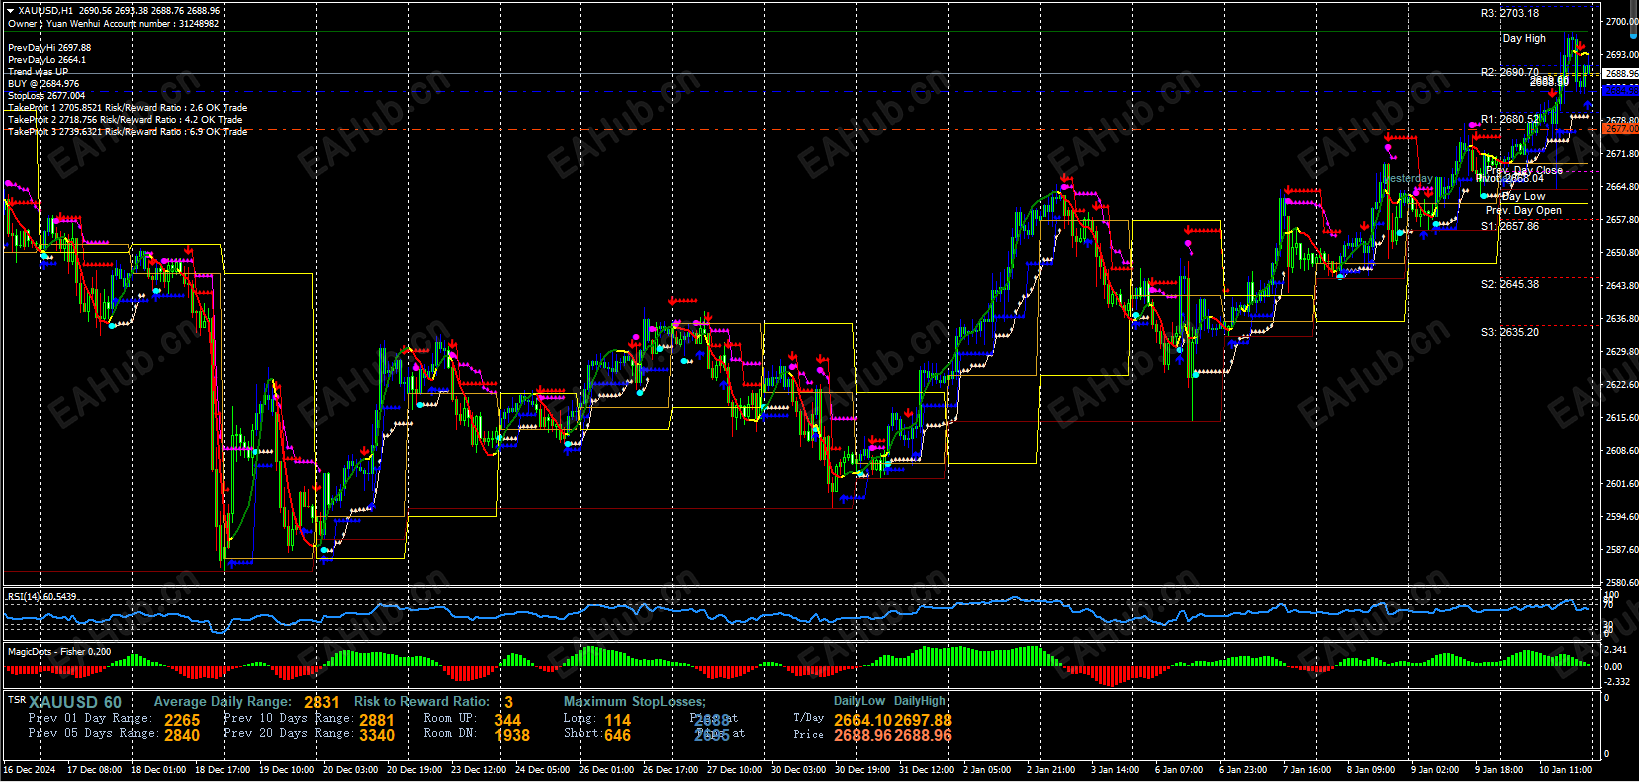The width and height of the screenshot is (1639, 783).
Task: Click the Day High label
Action: pyautogui.click(x=1524, y=38)
